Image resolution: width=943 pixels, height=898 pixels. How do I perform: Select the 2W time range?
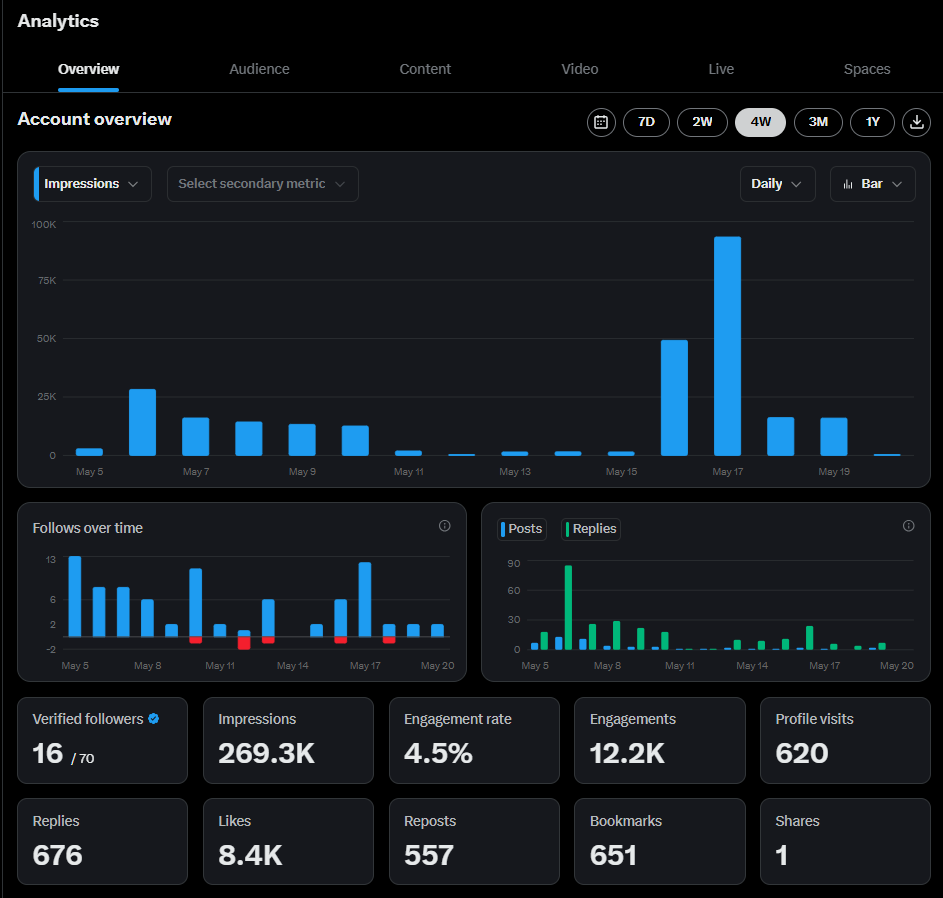(702, 122)
